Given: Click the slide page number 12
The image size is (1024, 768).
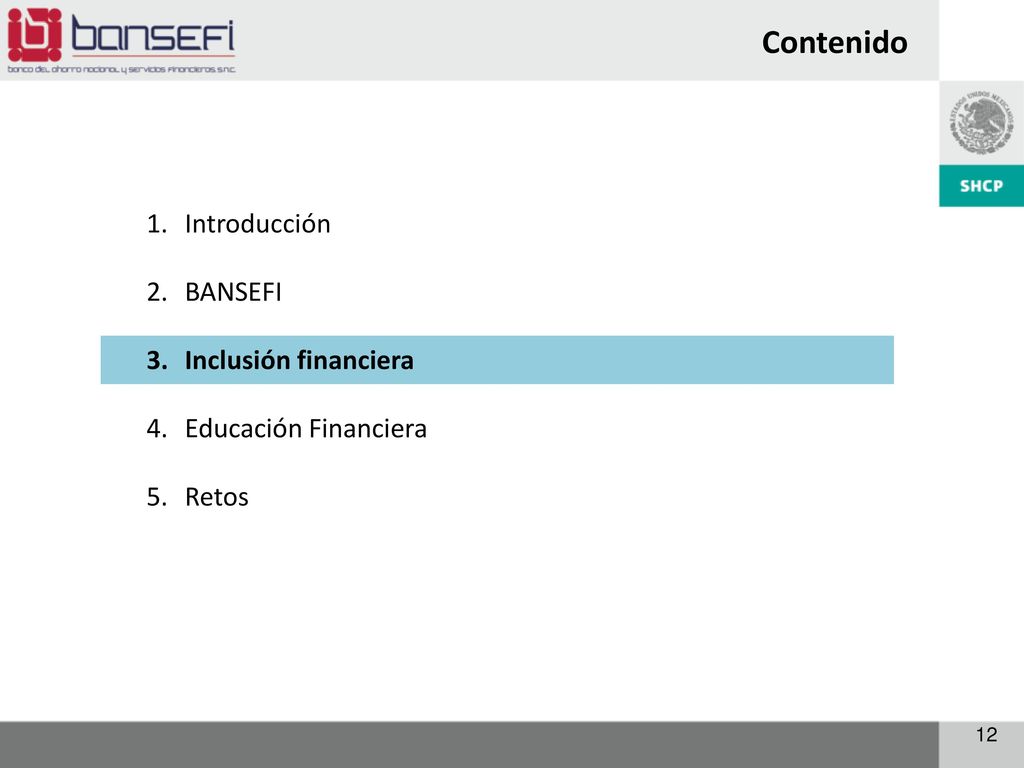Looking at the screenshot, I should (986, 735).
